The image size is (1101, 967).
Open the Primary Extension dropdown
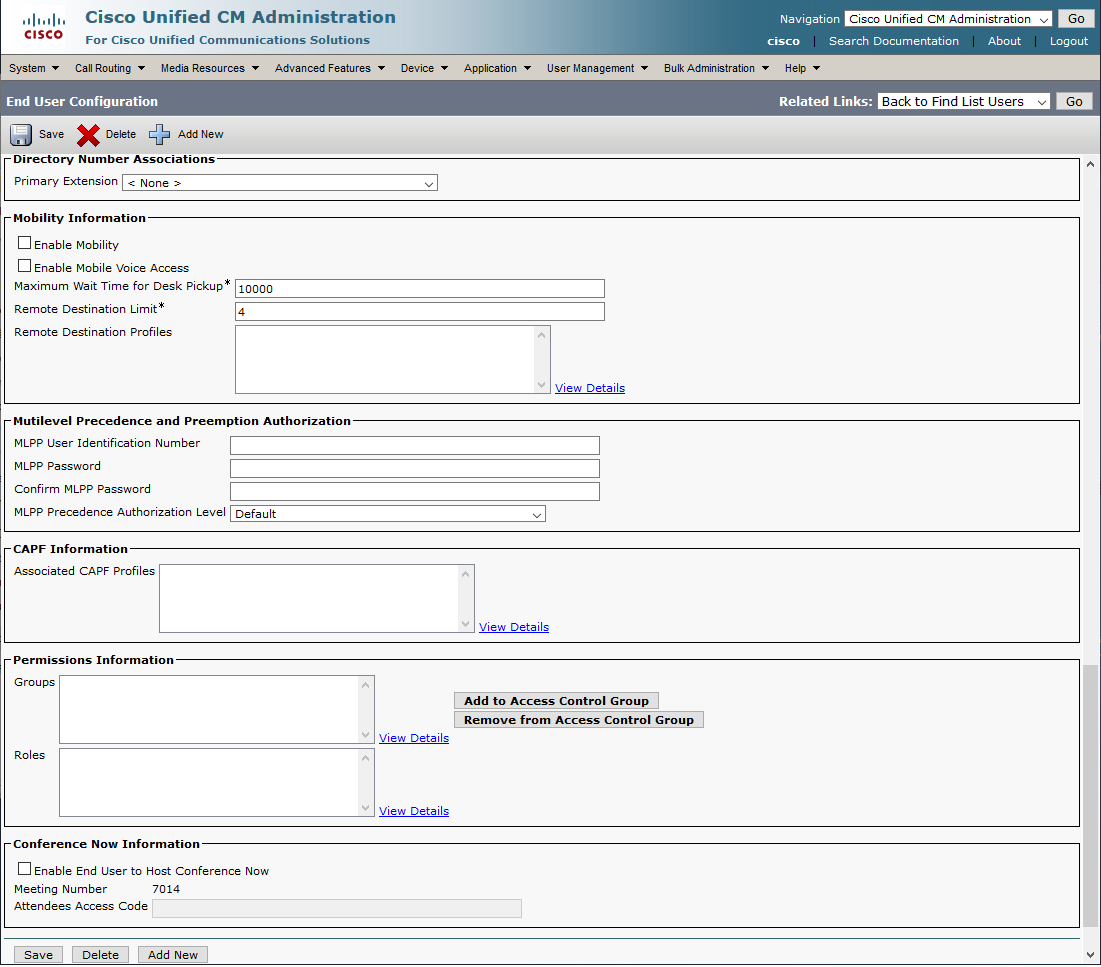pyautogui.click(x=280, y=183)
